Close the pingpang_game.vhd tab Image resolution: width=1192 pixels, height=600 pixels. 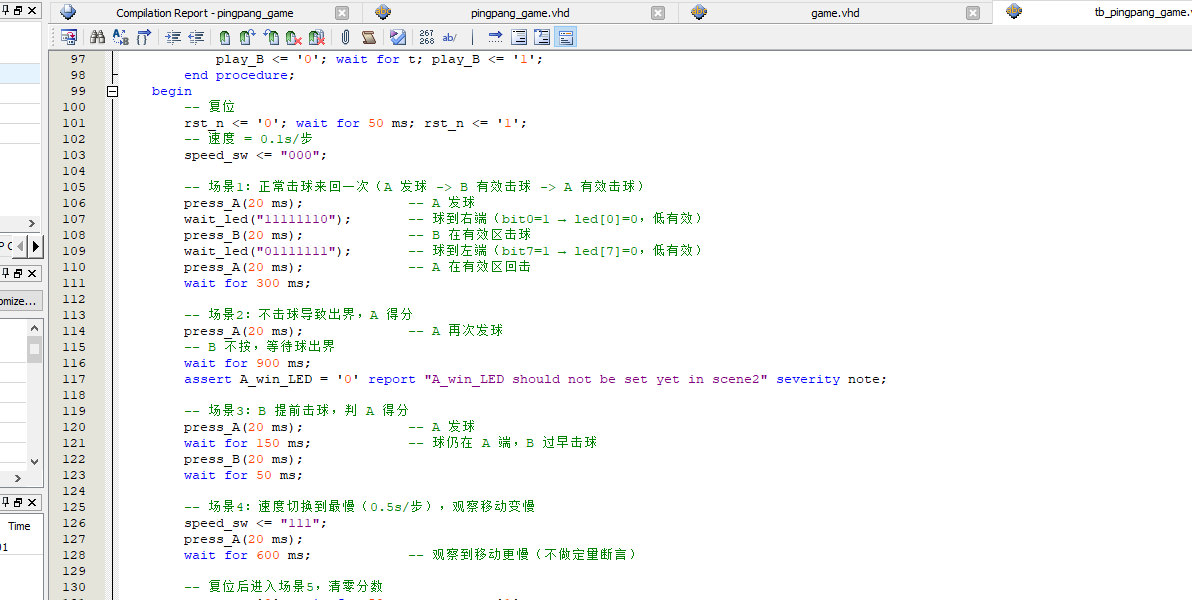pos(658,13)
